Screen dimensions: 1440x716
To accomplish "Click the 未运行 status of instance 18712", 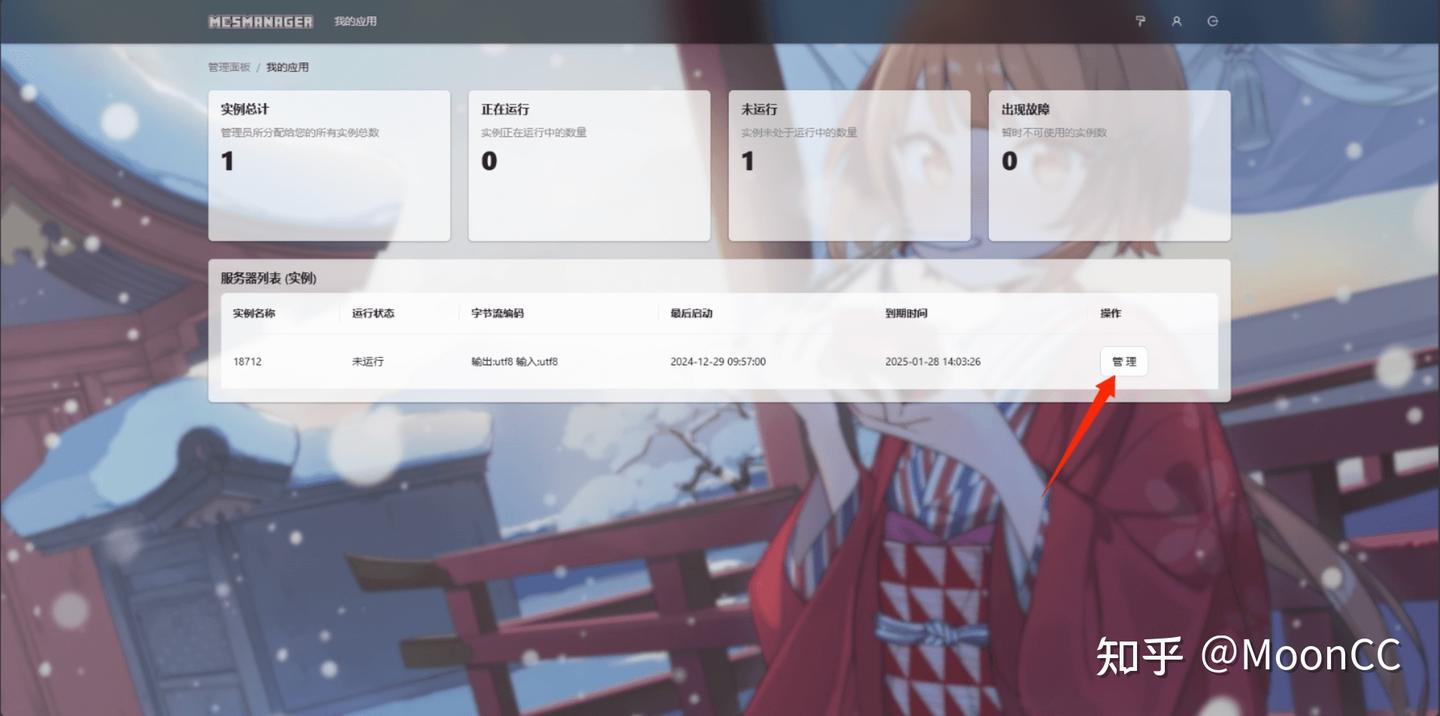I will tap(368, 361).
